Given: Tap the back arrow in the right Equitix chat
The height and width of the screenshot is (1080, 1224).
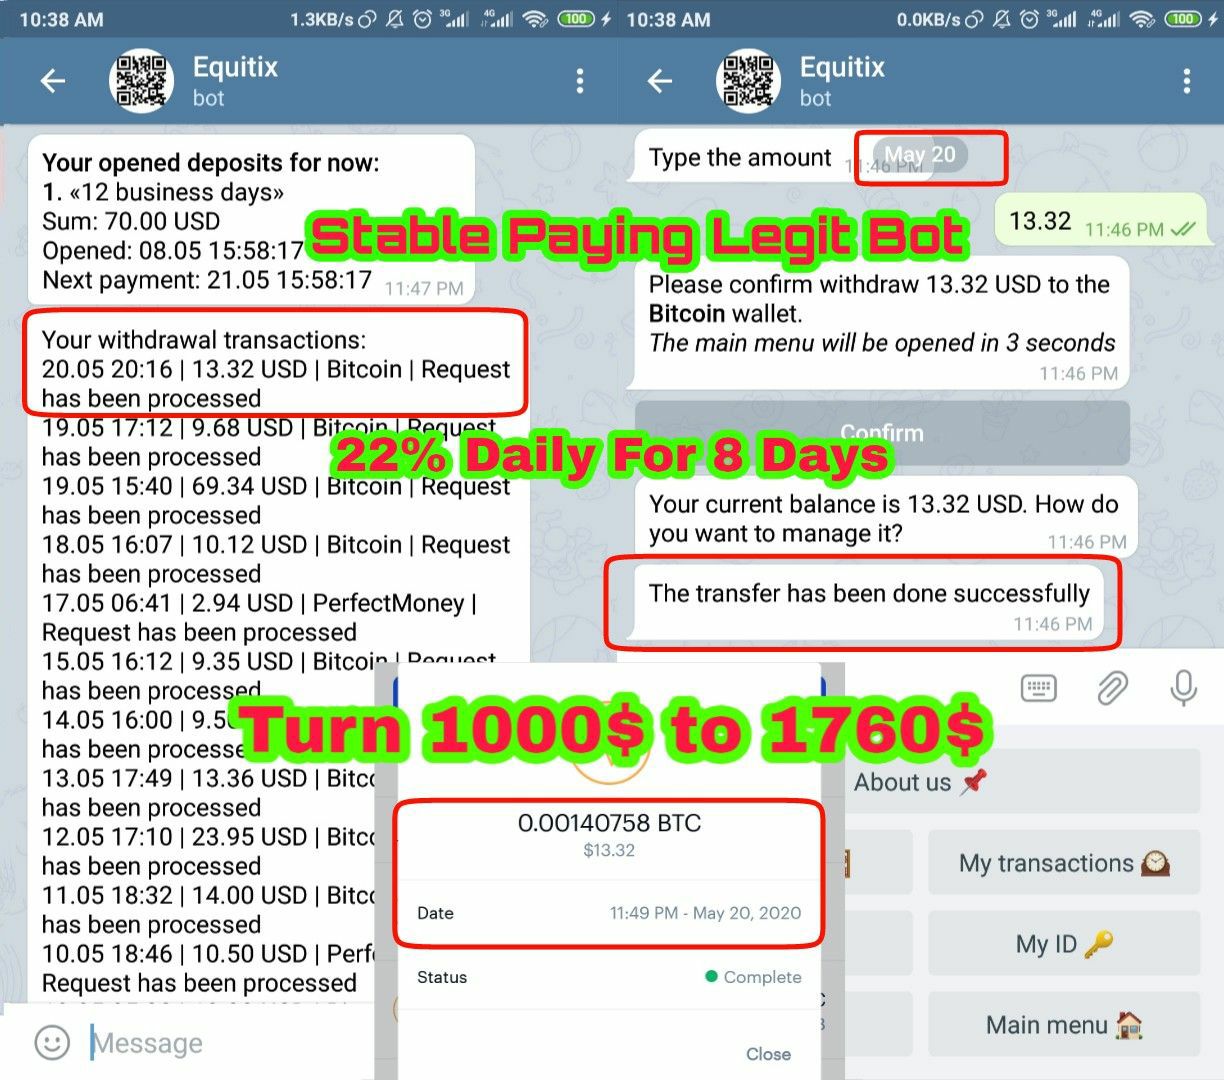Looking at the screenshot, I should pyautogui.click(x=660, y=81).
